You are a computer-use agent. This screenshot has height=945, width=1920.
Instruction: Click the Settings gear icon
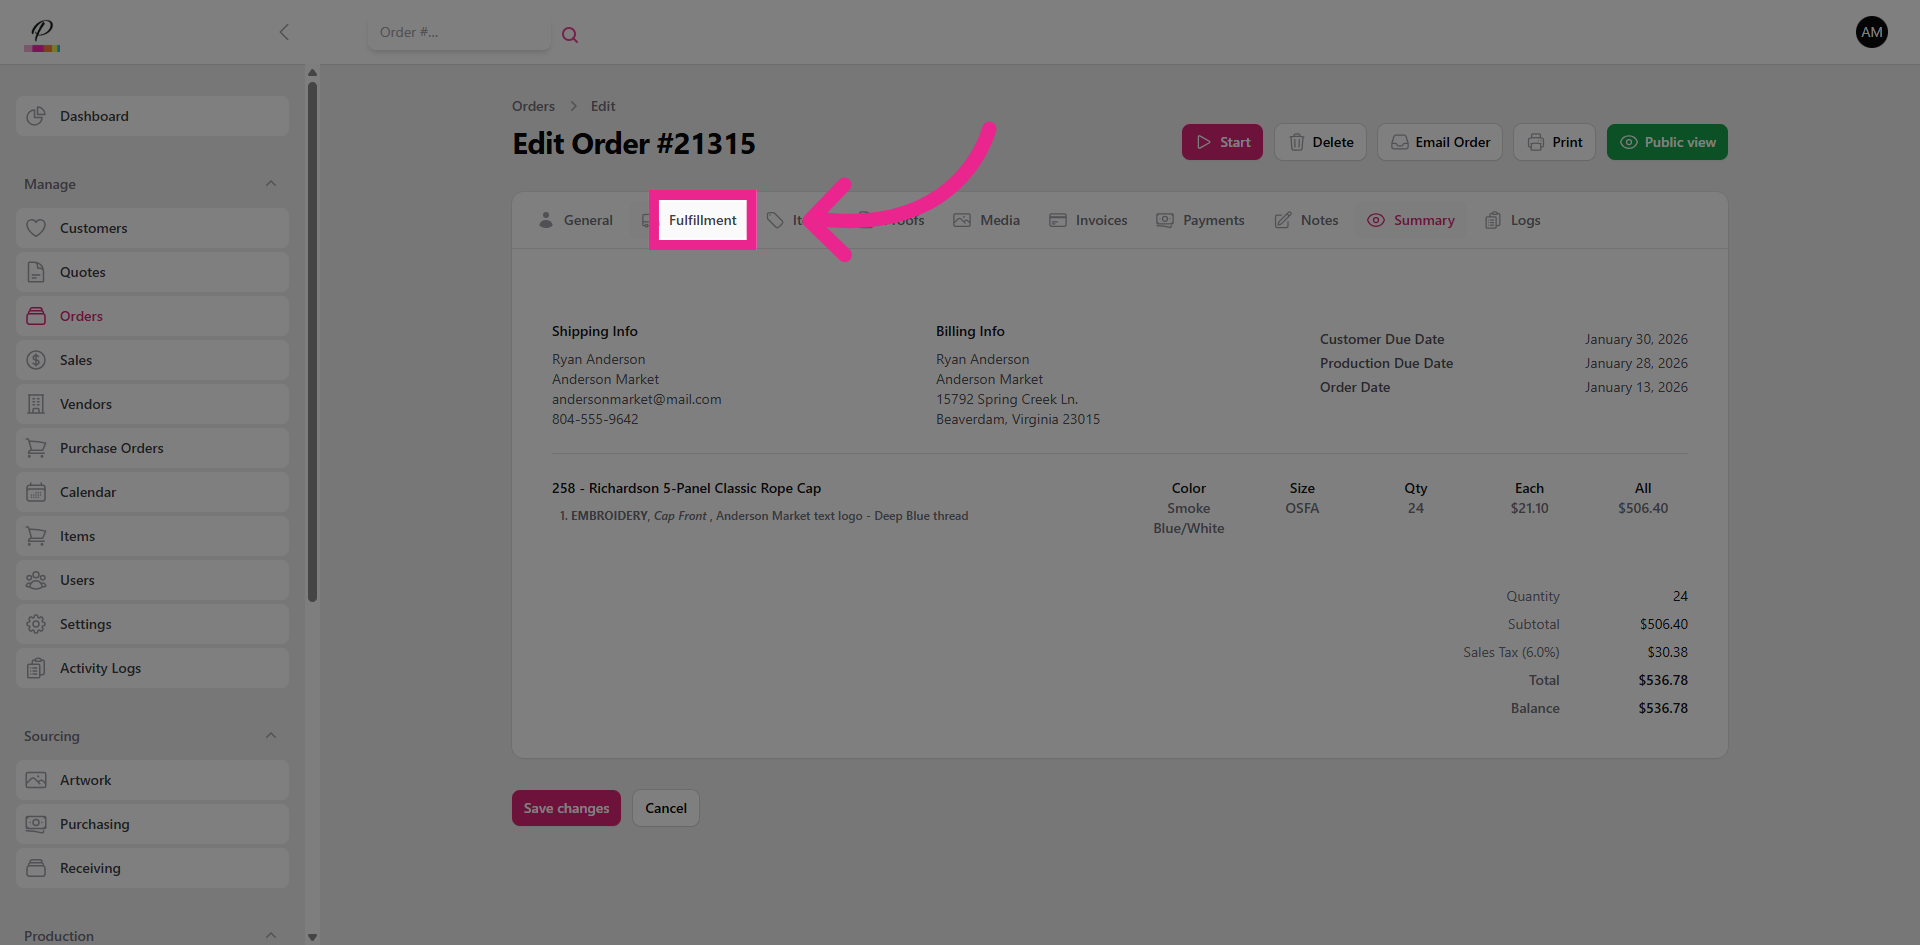point(36,624)
